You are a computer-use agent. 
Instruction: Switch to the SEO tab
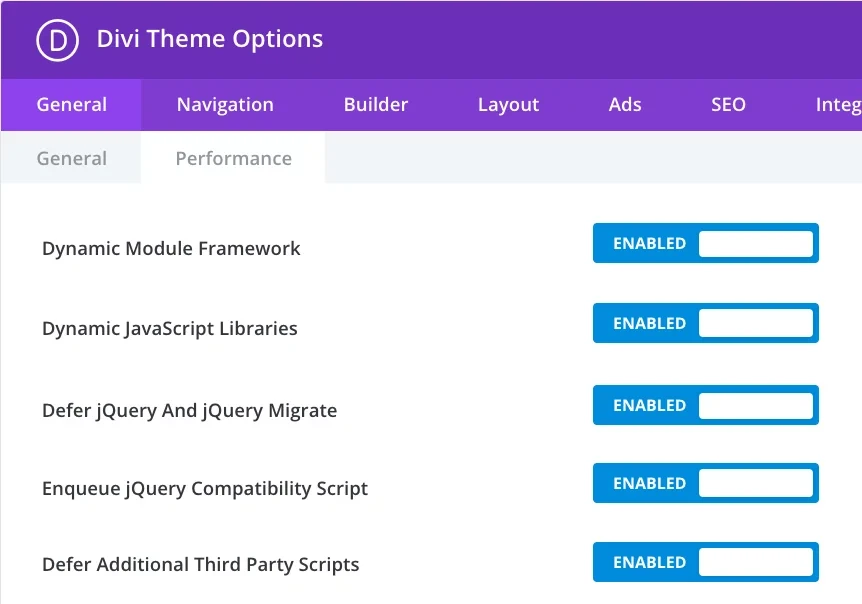coord(728,105)
